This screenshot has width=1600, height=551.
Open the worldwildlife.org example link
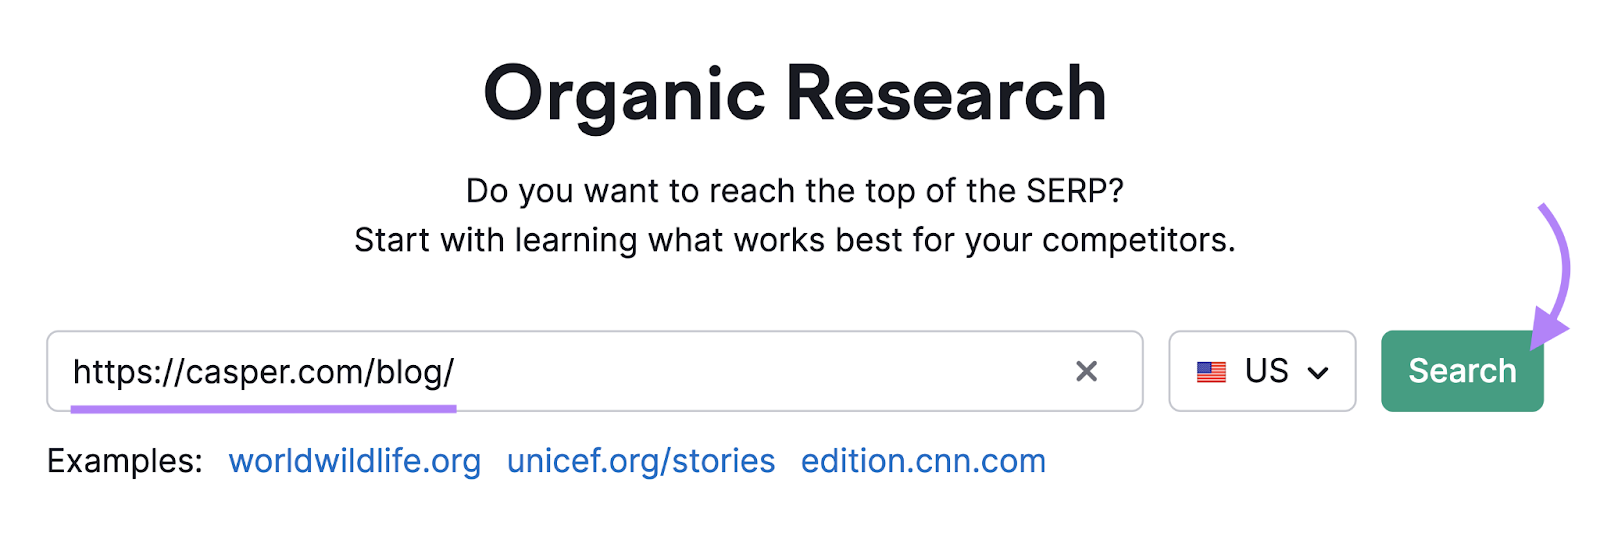coord(355,461)
